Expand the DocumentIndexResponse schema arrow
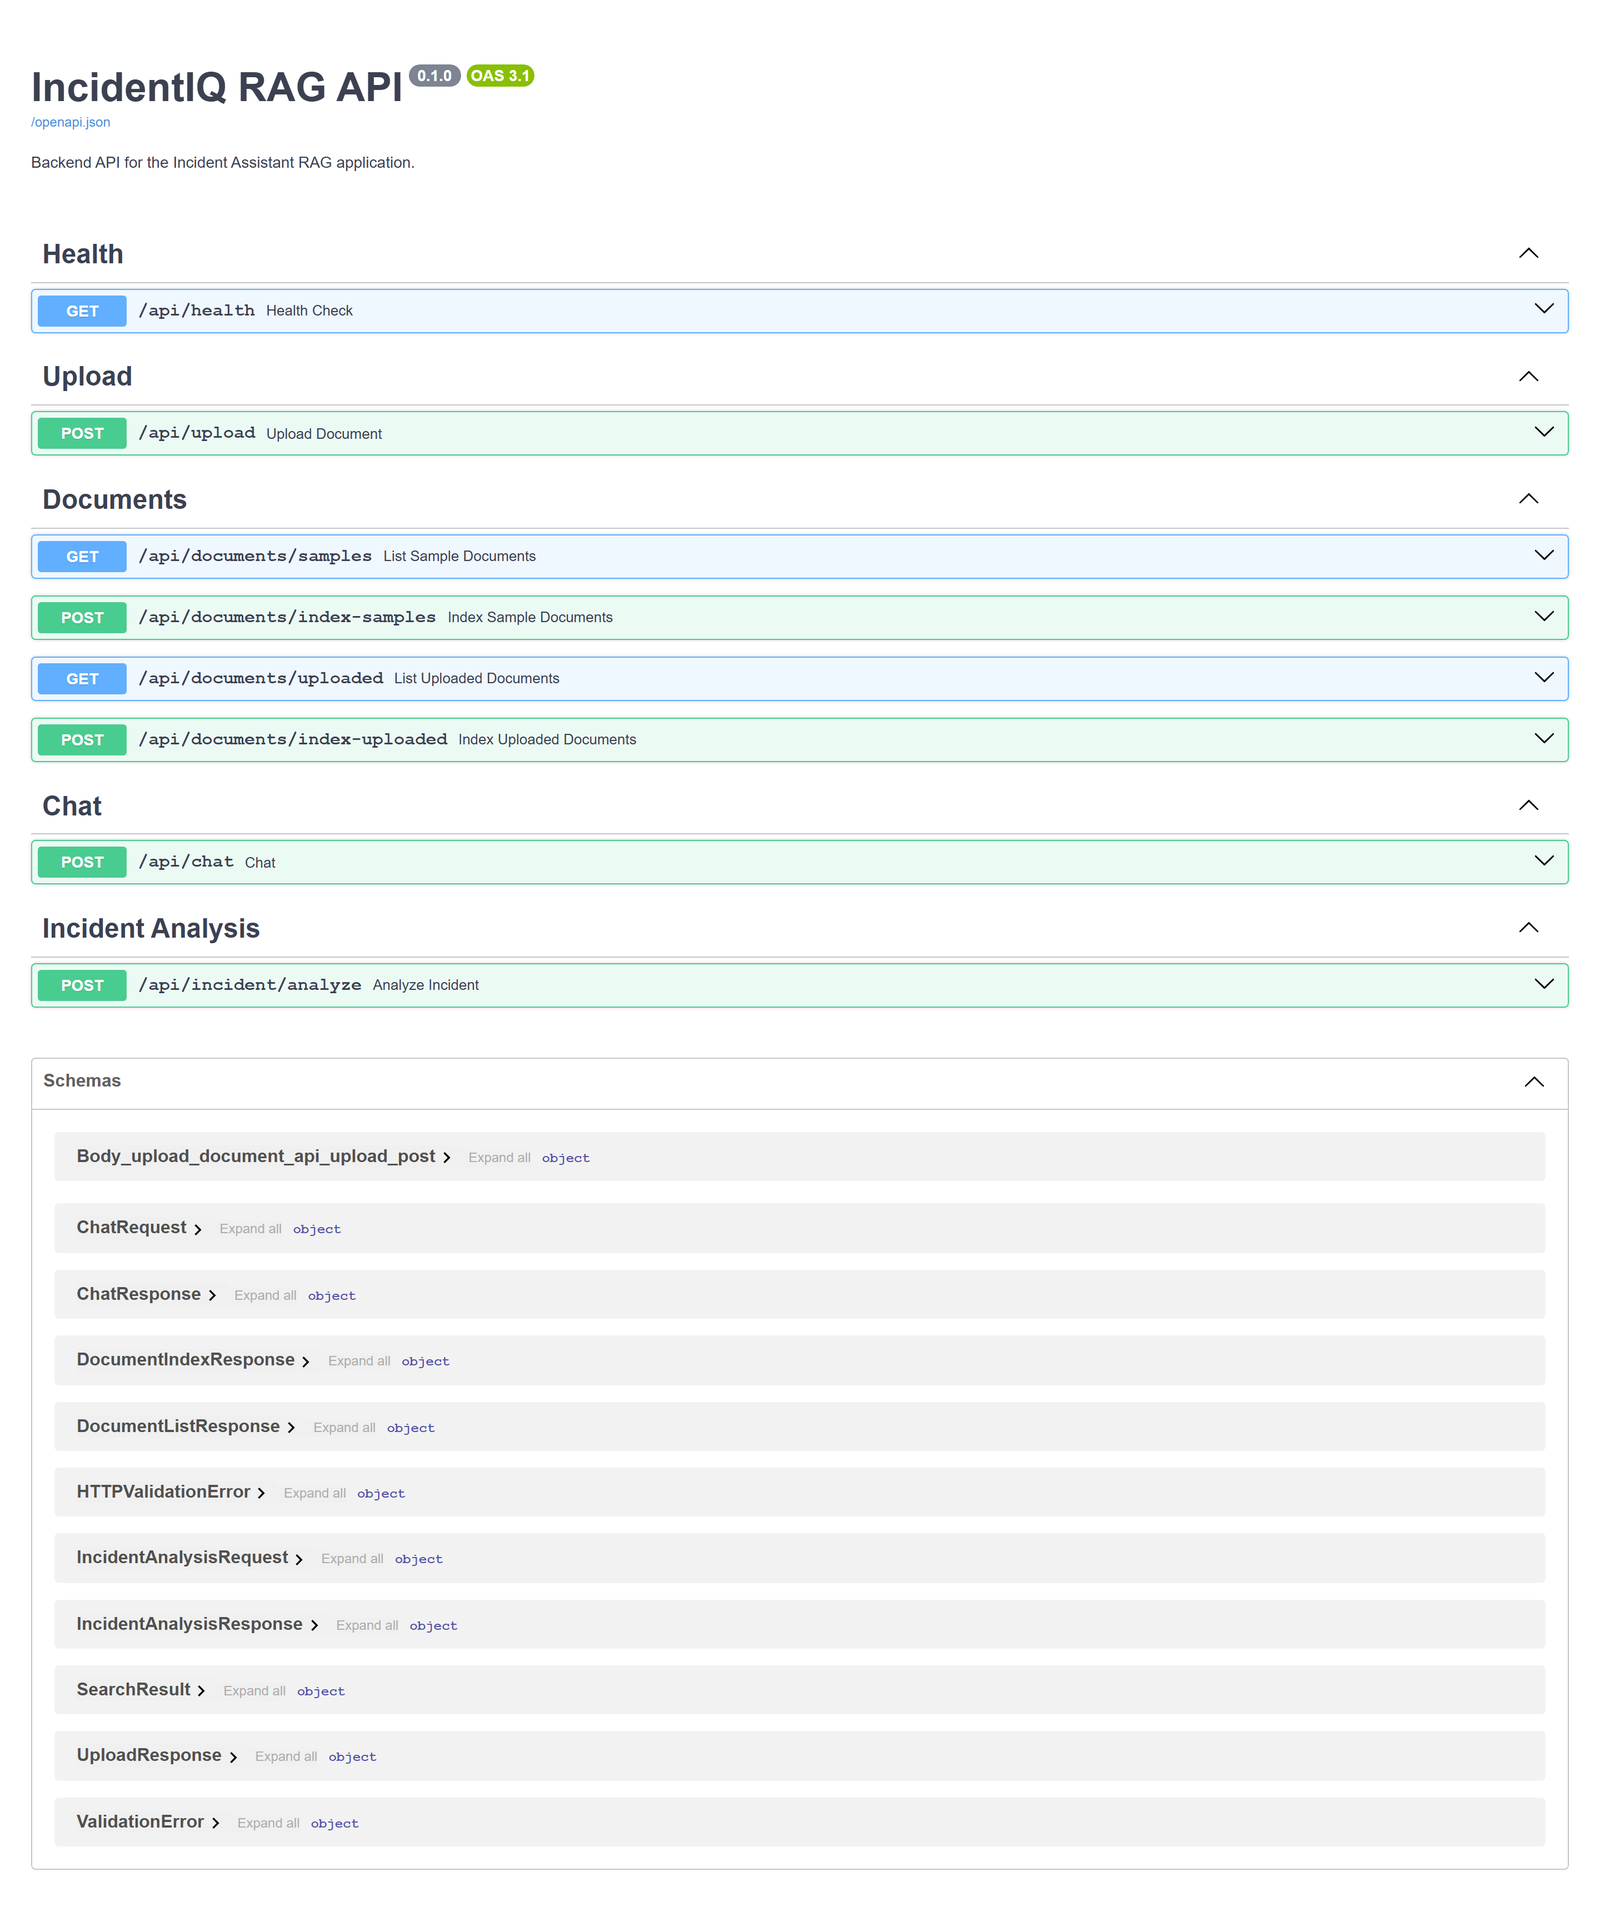 306,1361
